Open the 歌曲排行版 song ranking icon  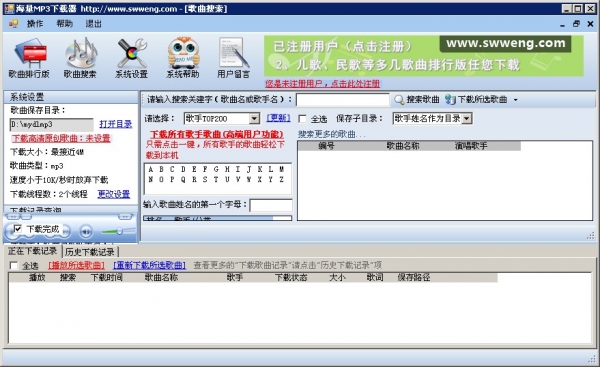[x=29, y=57]
